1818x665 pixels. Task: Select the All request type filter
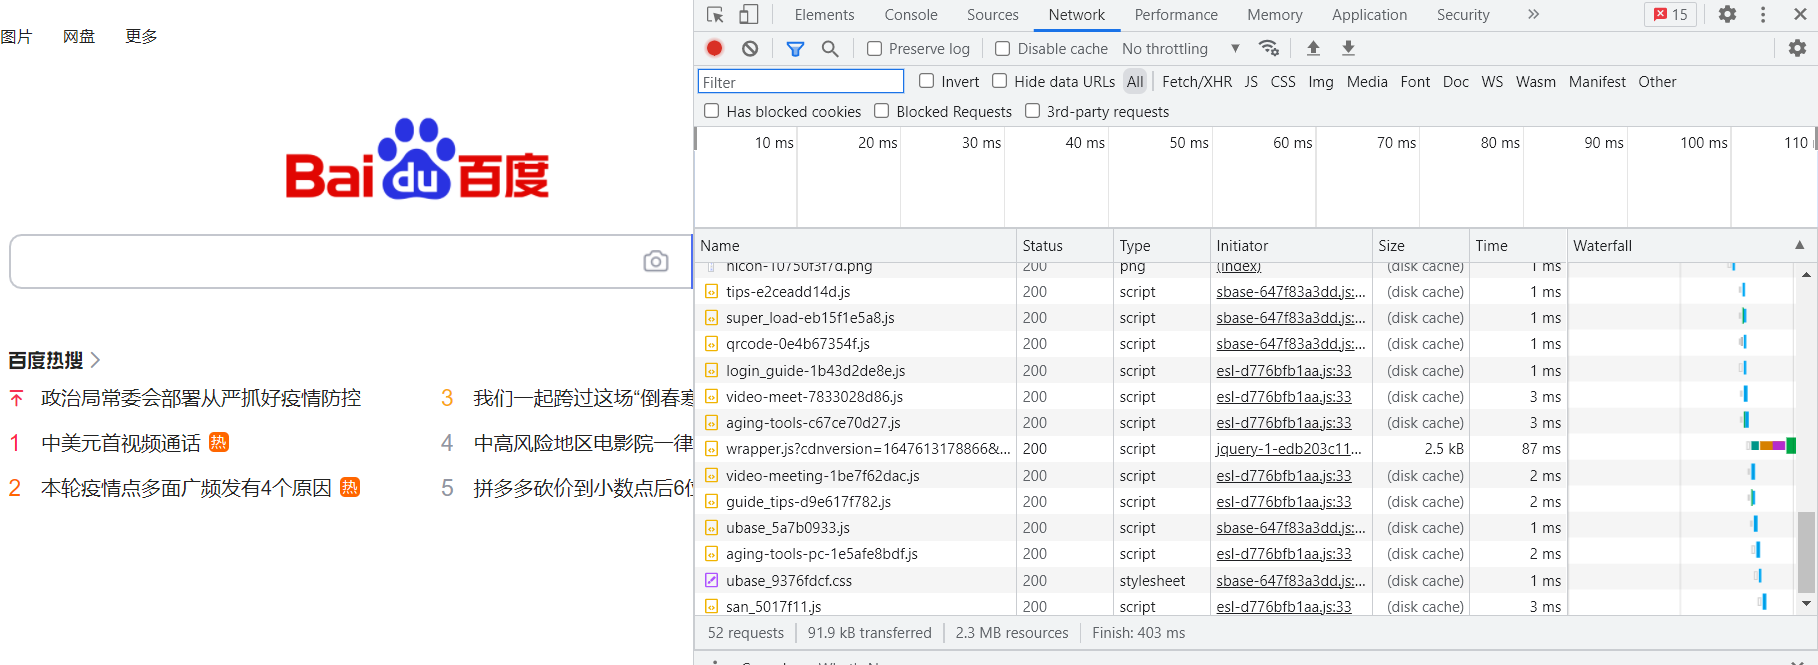coord(1135,82)
